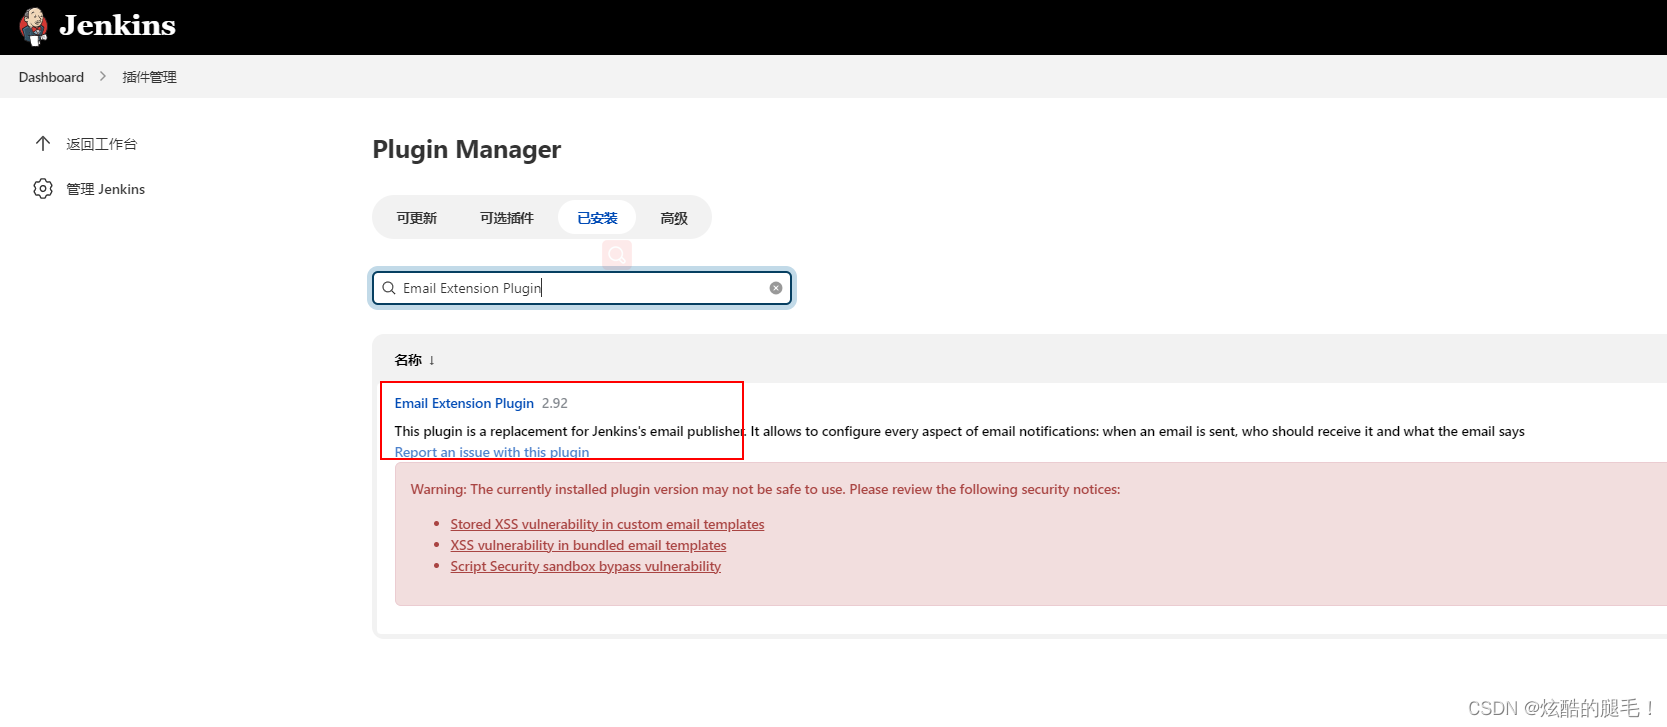This screenshot has width=1667, height=727.
Task: Click the security warning message text
Action: [x=765, y=489]
